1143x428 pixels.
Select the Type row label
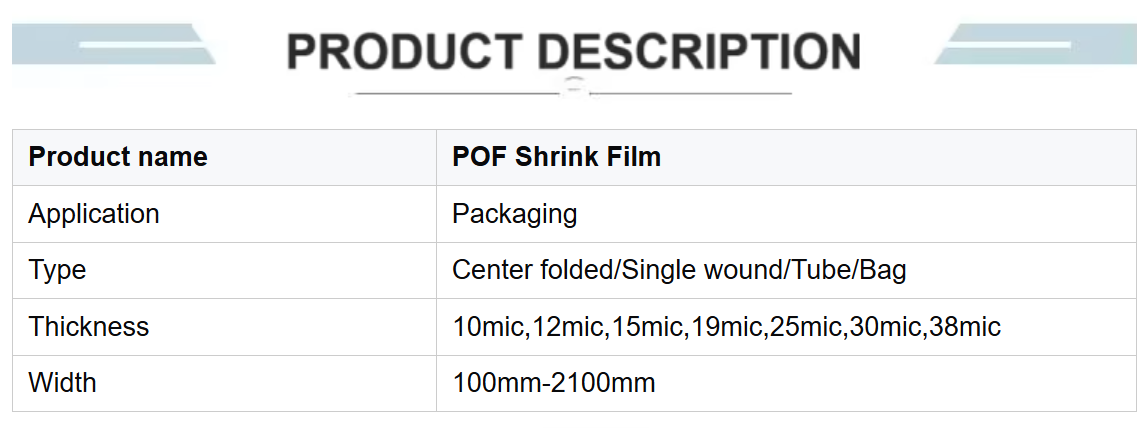(58, 270)
